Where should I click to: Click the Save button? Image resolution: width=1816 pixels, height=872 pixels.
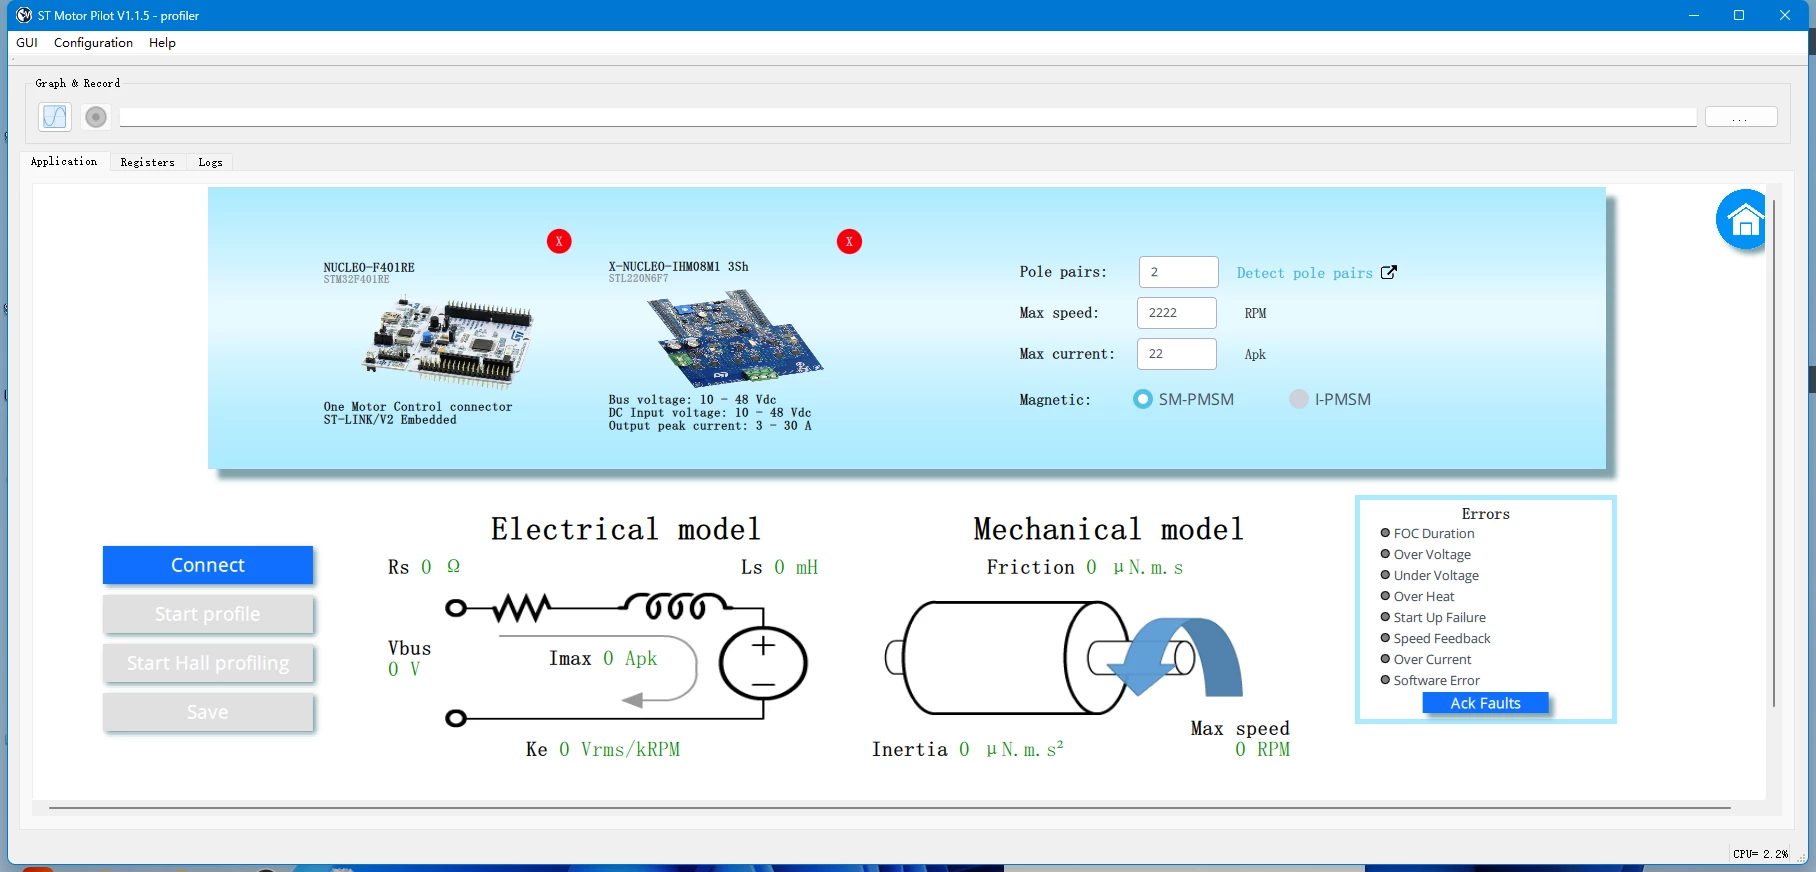208,712
